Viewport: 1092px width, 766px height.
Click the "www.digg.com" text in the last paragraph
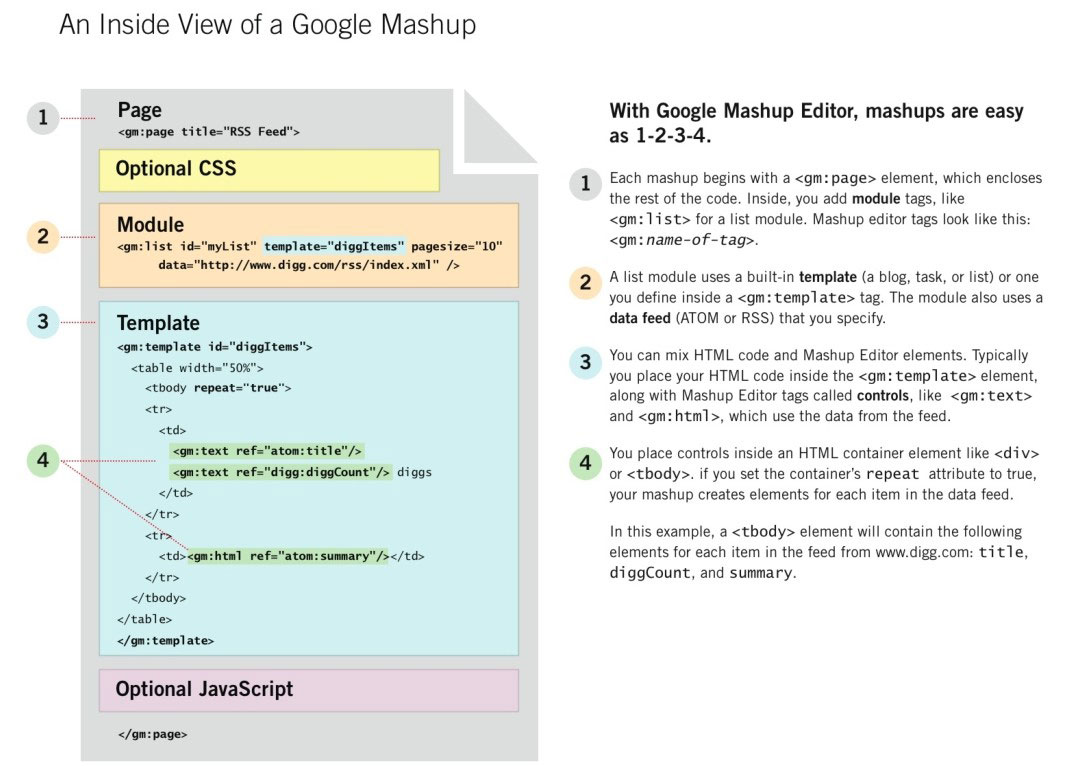[923, 552]
